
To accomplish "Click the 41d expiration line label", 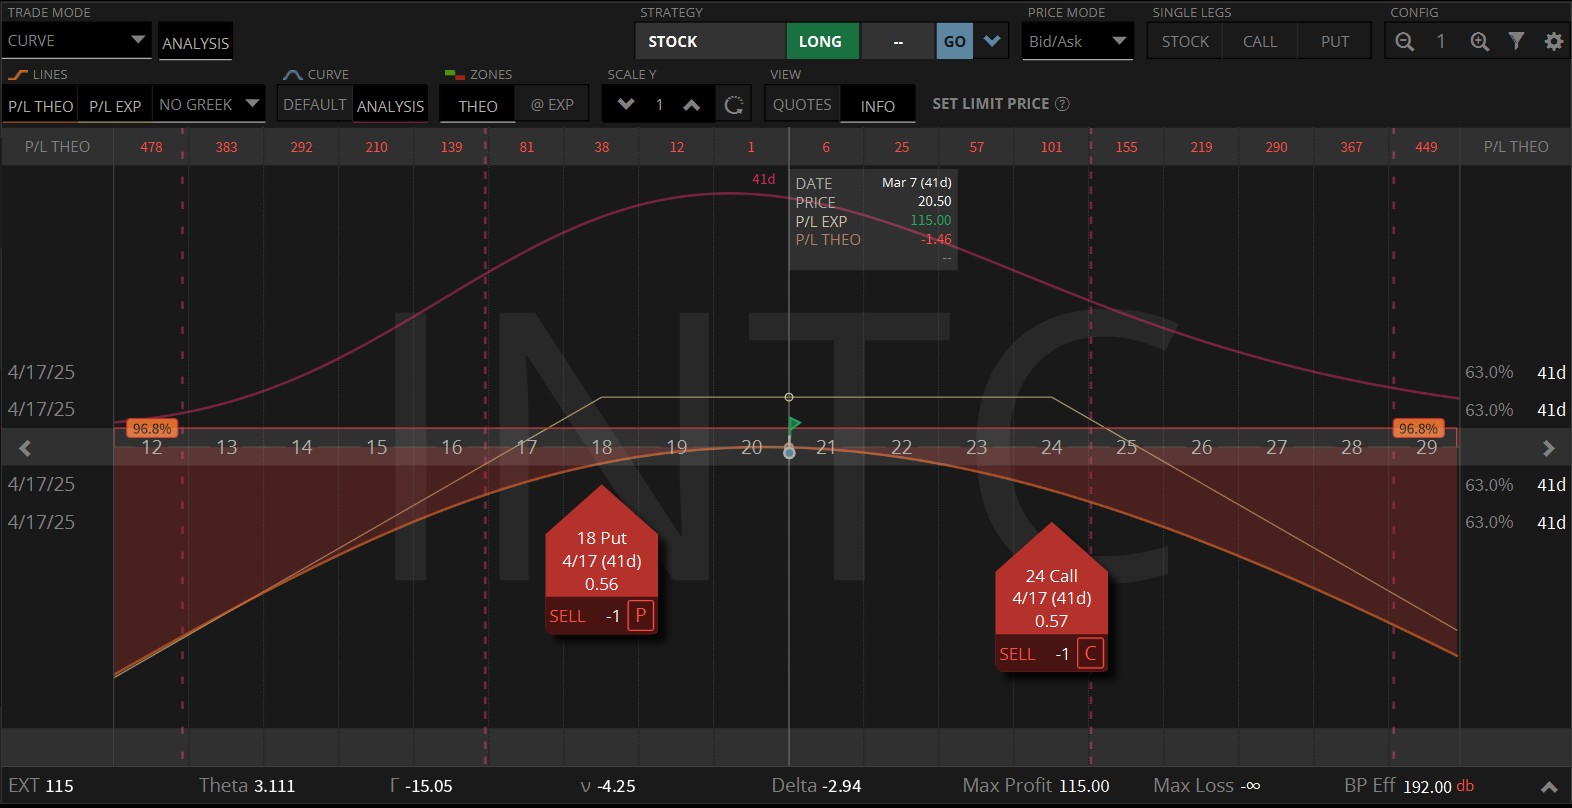I will pyautogui.click(x=764, y=179).
